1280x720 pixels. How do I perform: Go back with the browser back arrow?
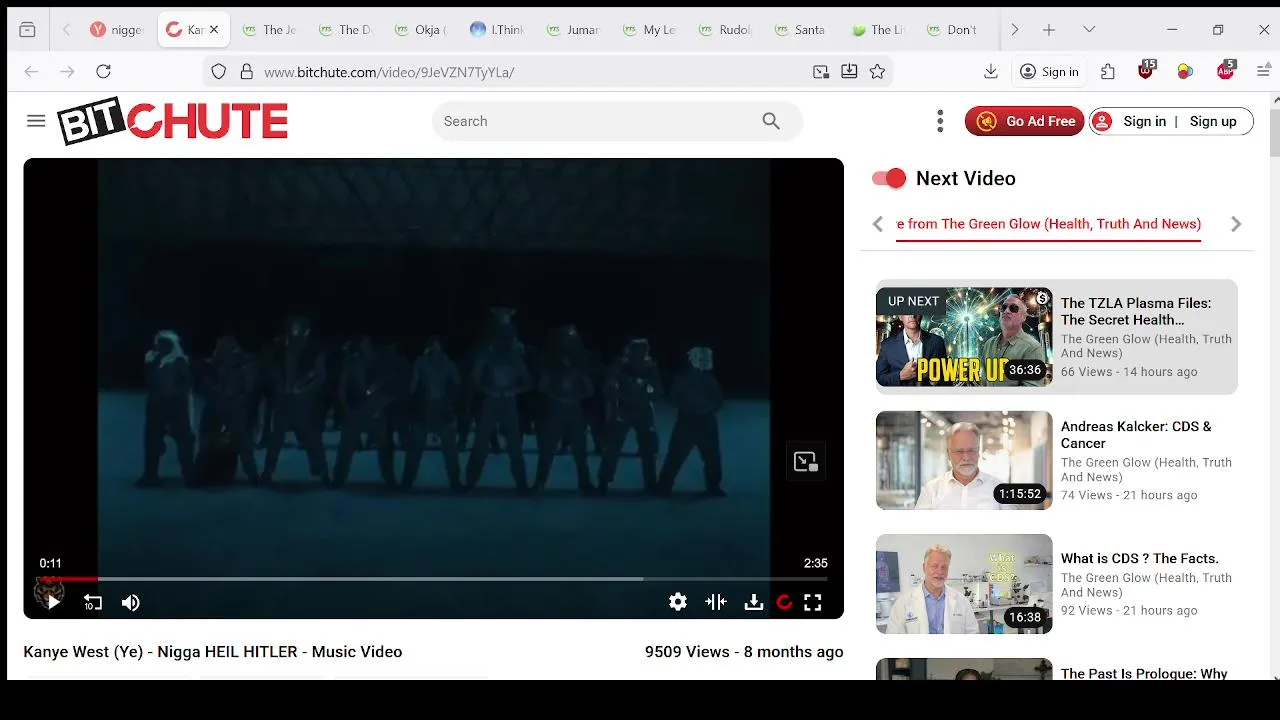pos(31,71)
